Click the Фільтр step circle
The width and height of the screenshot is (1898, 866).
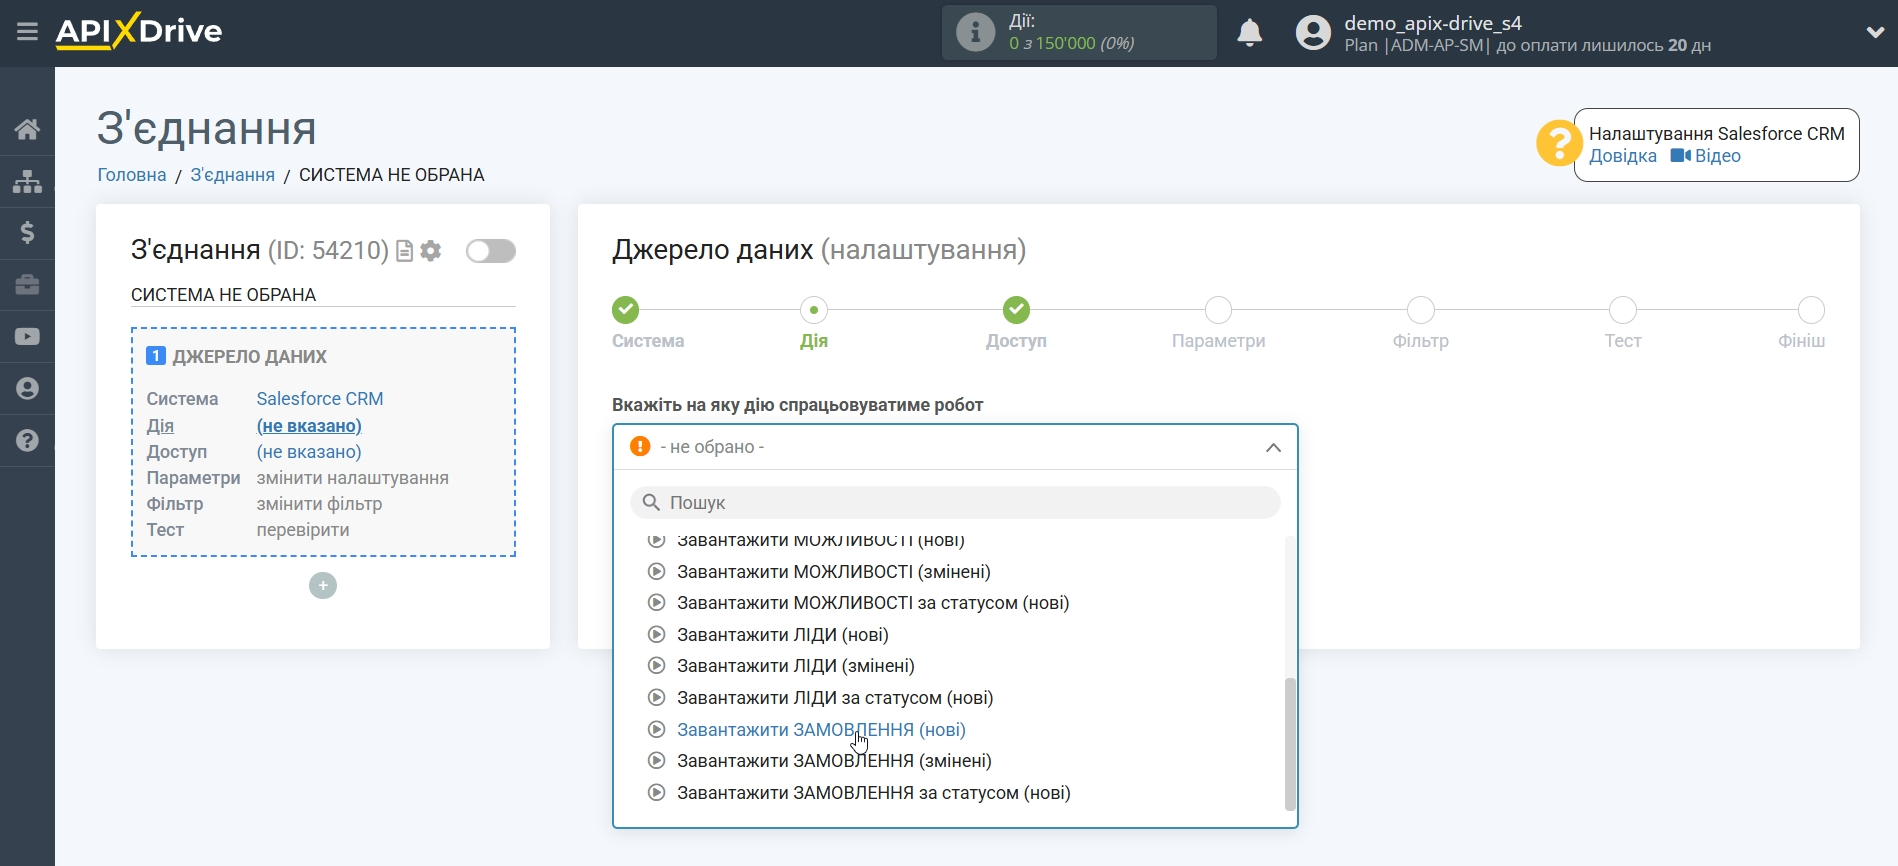point(1421,310)
